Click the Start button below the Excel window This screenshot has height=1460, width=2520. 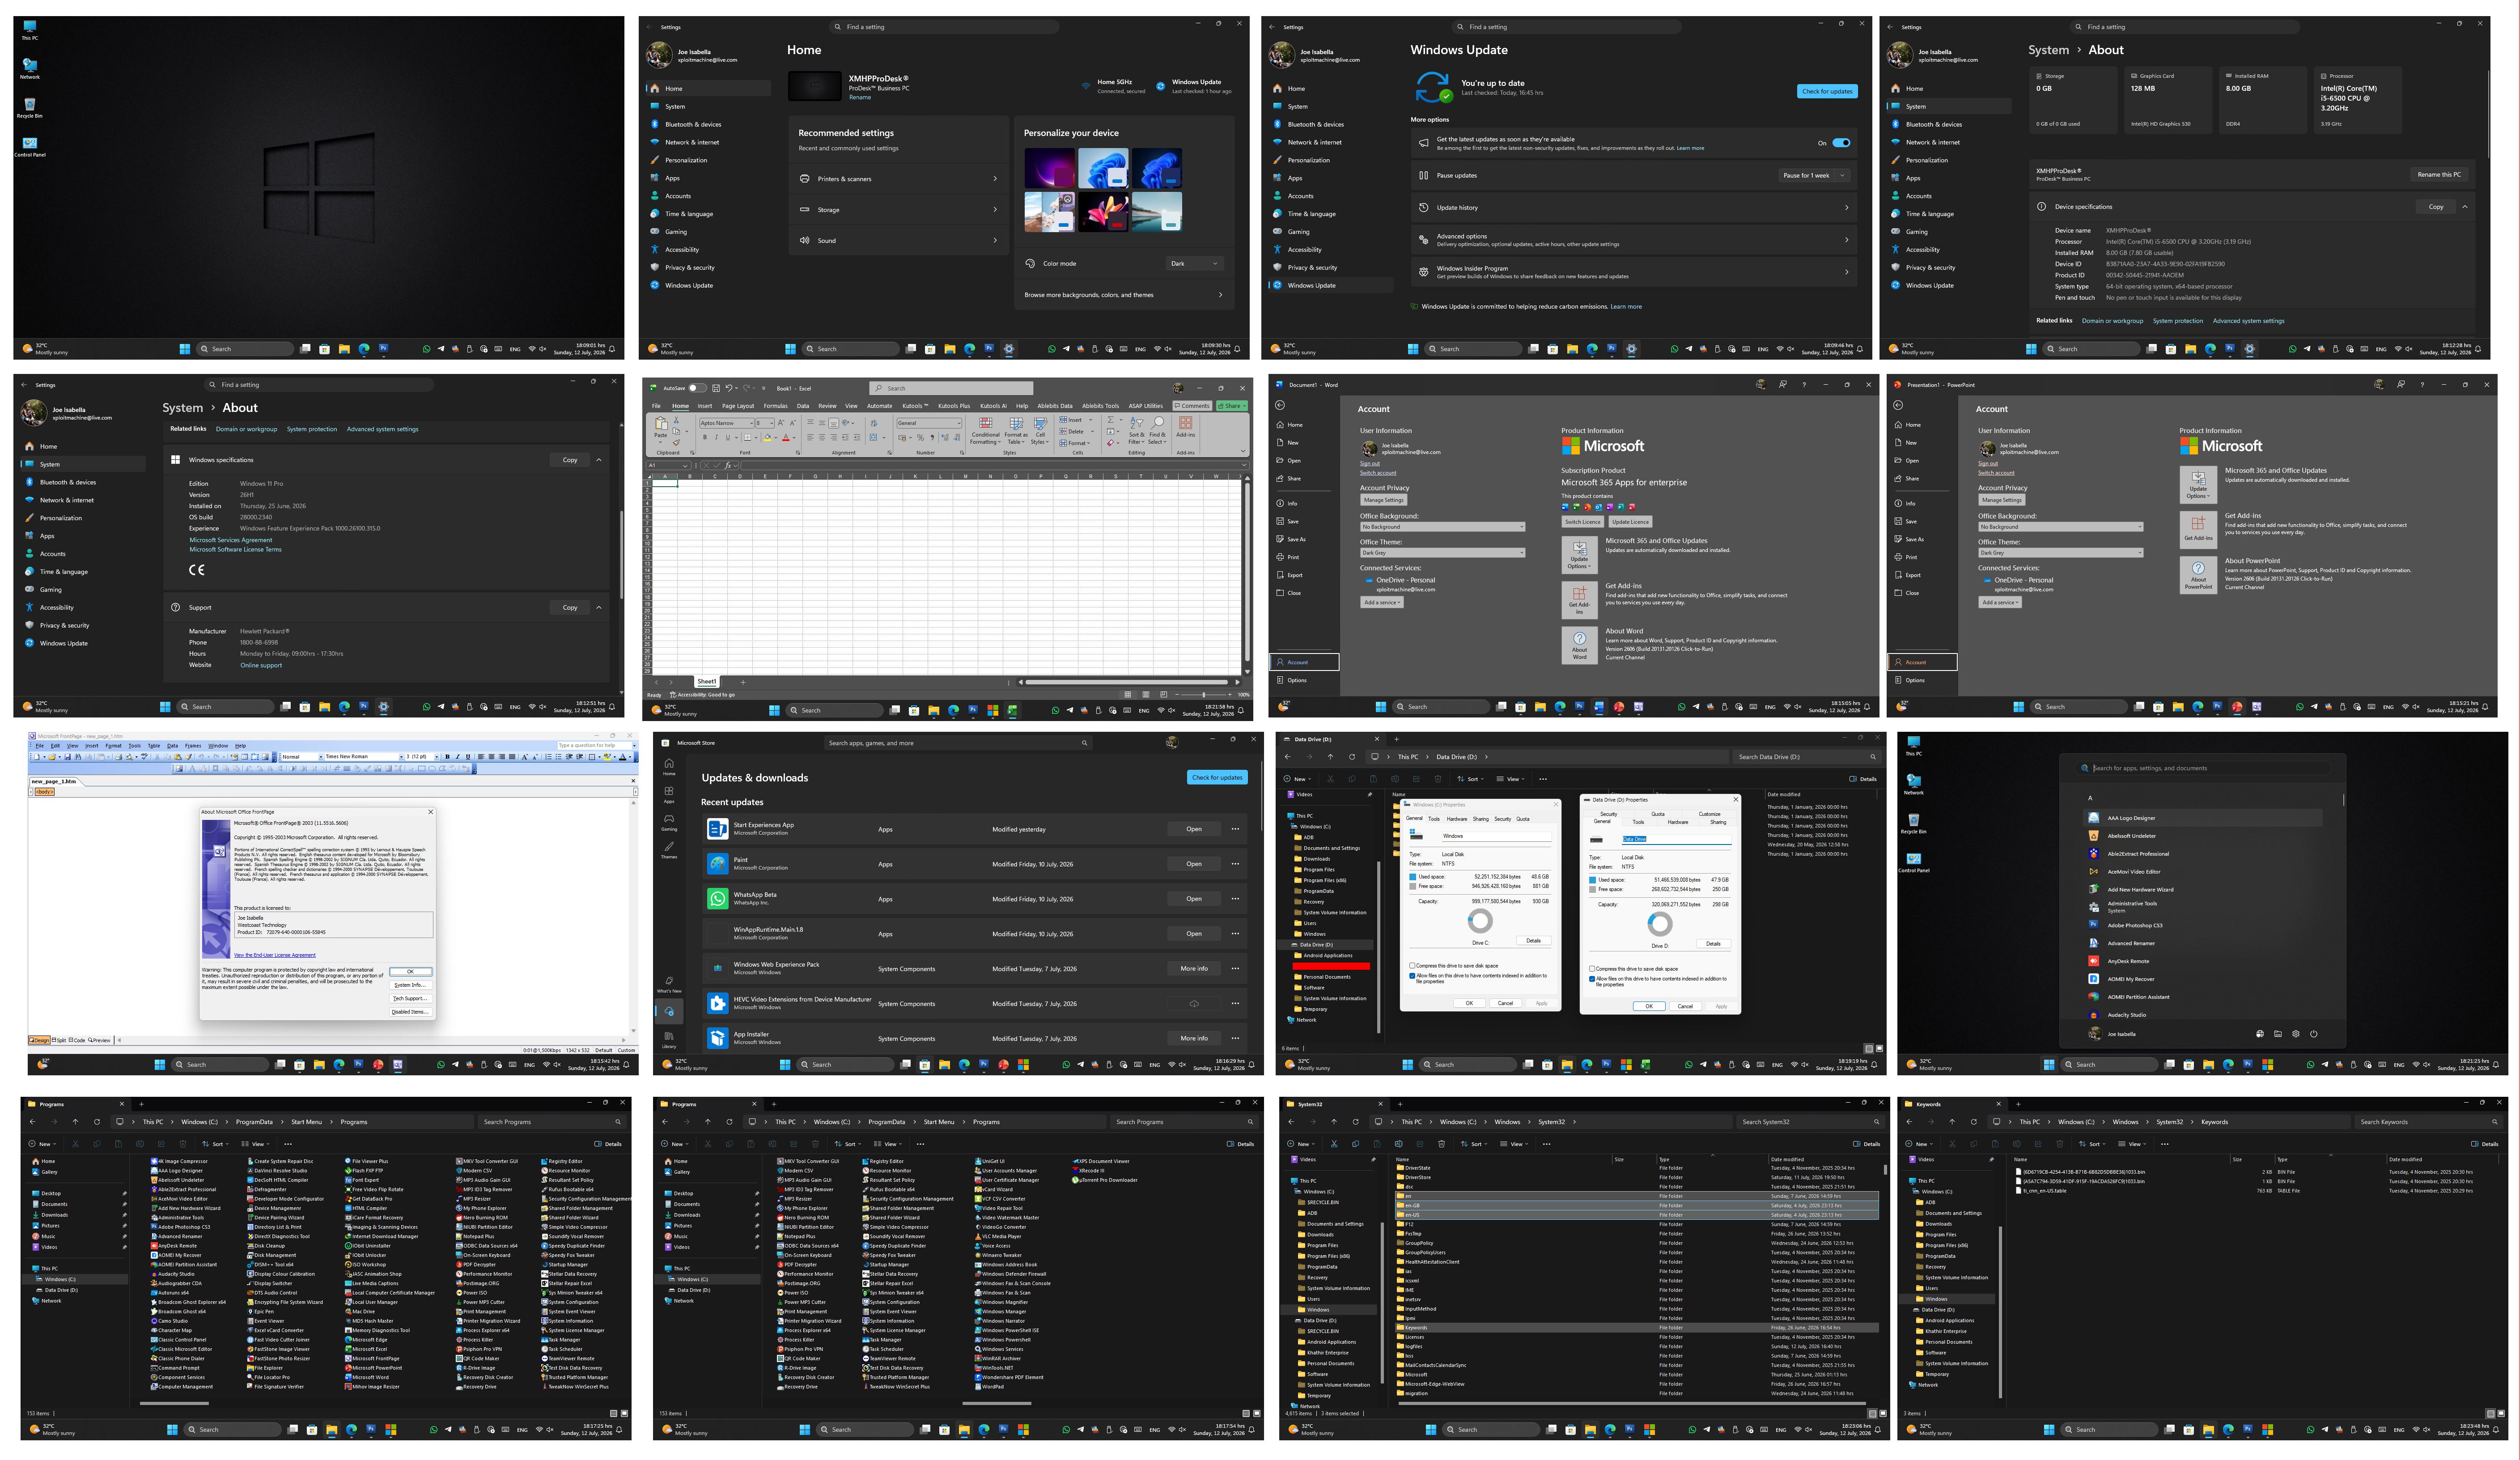[774, 711]
